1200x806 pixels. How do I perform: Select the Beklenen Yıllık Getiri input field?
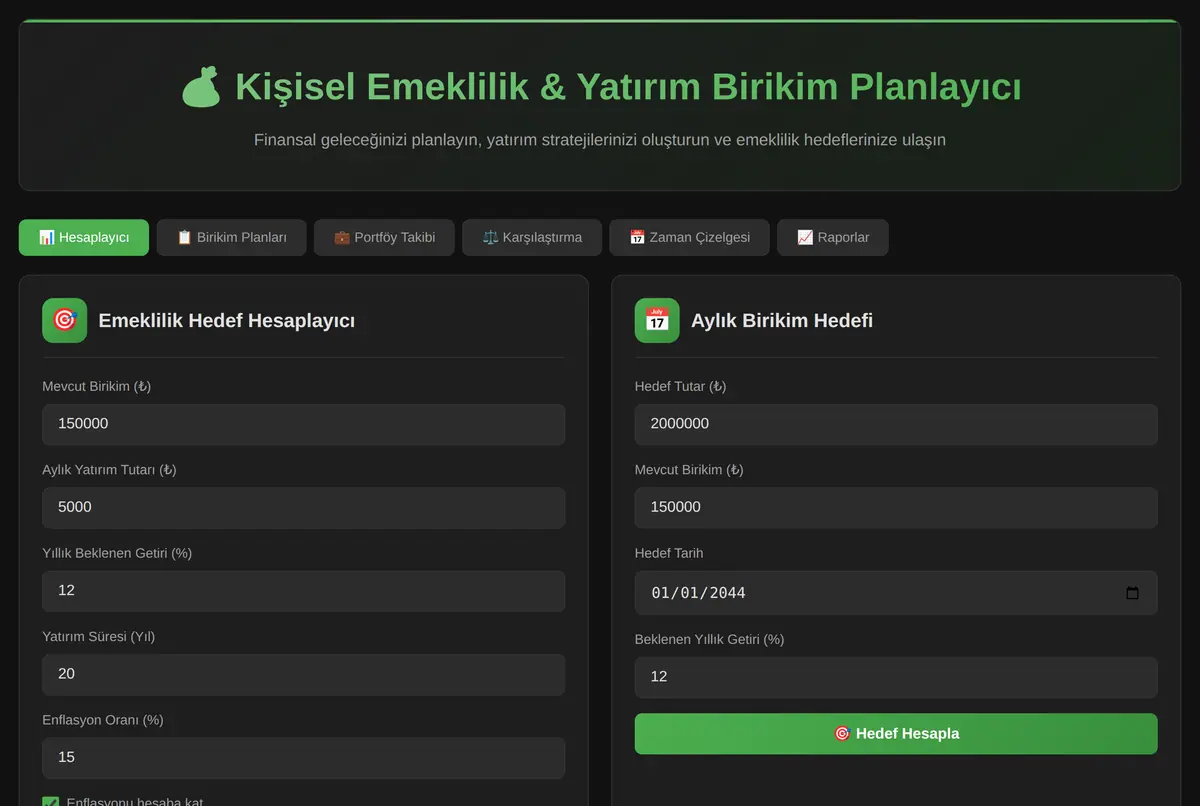point(896,677)
